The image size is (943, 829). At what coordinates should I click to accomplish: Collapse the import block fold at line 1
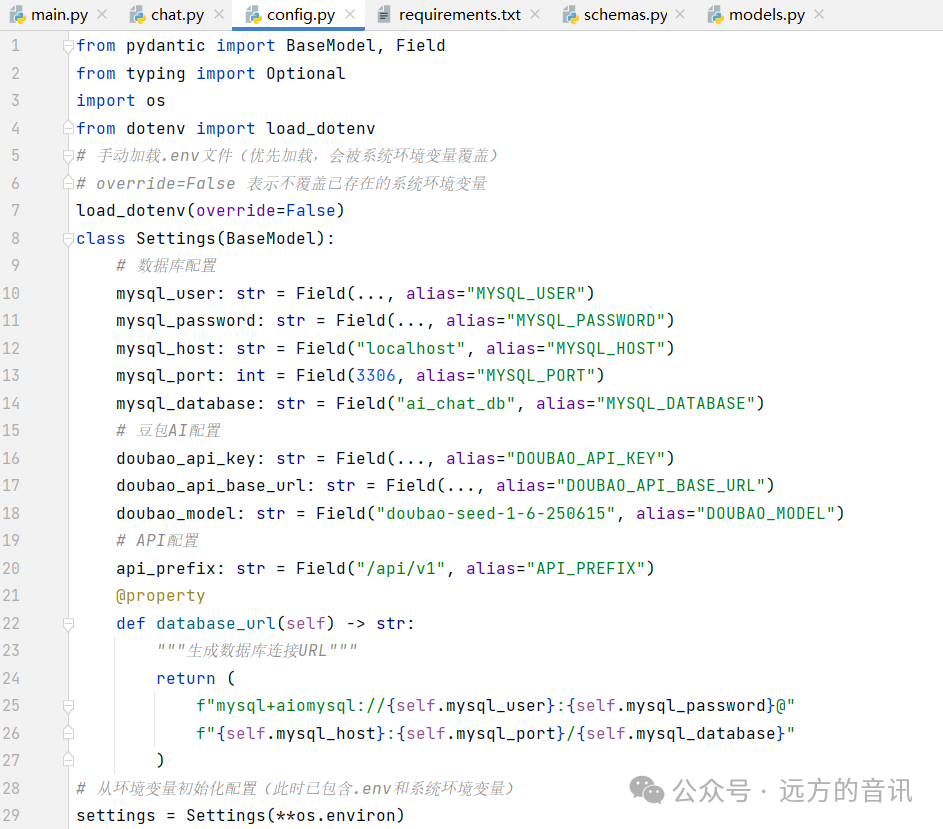point(69,46)
